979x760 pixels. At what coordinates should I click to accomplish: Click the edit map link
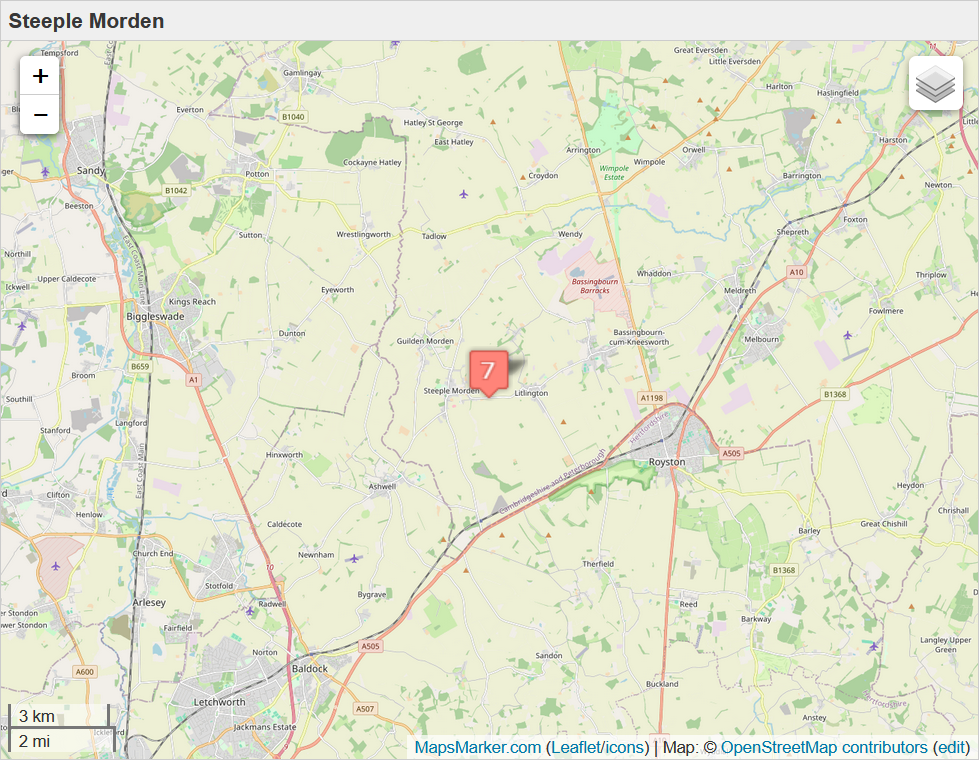(952, 748)
